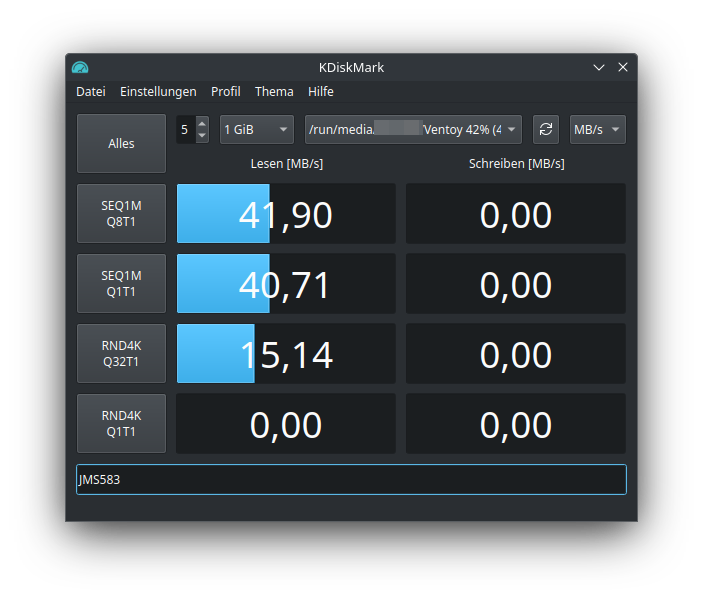Screen dimensions: 703x599
Task: Increase the loop count with up arrow
Action: 202,123
